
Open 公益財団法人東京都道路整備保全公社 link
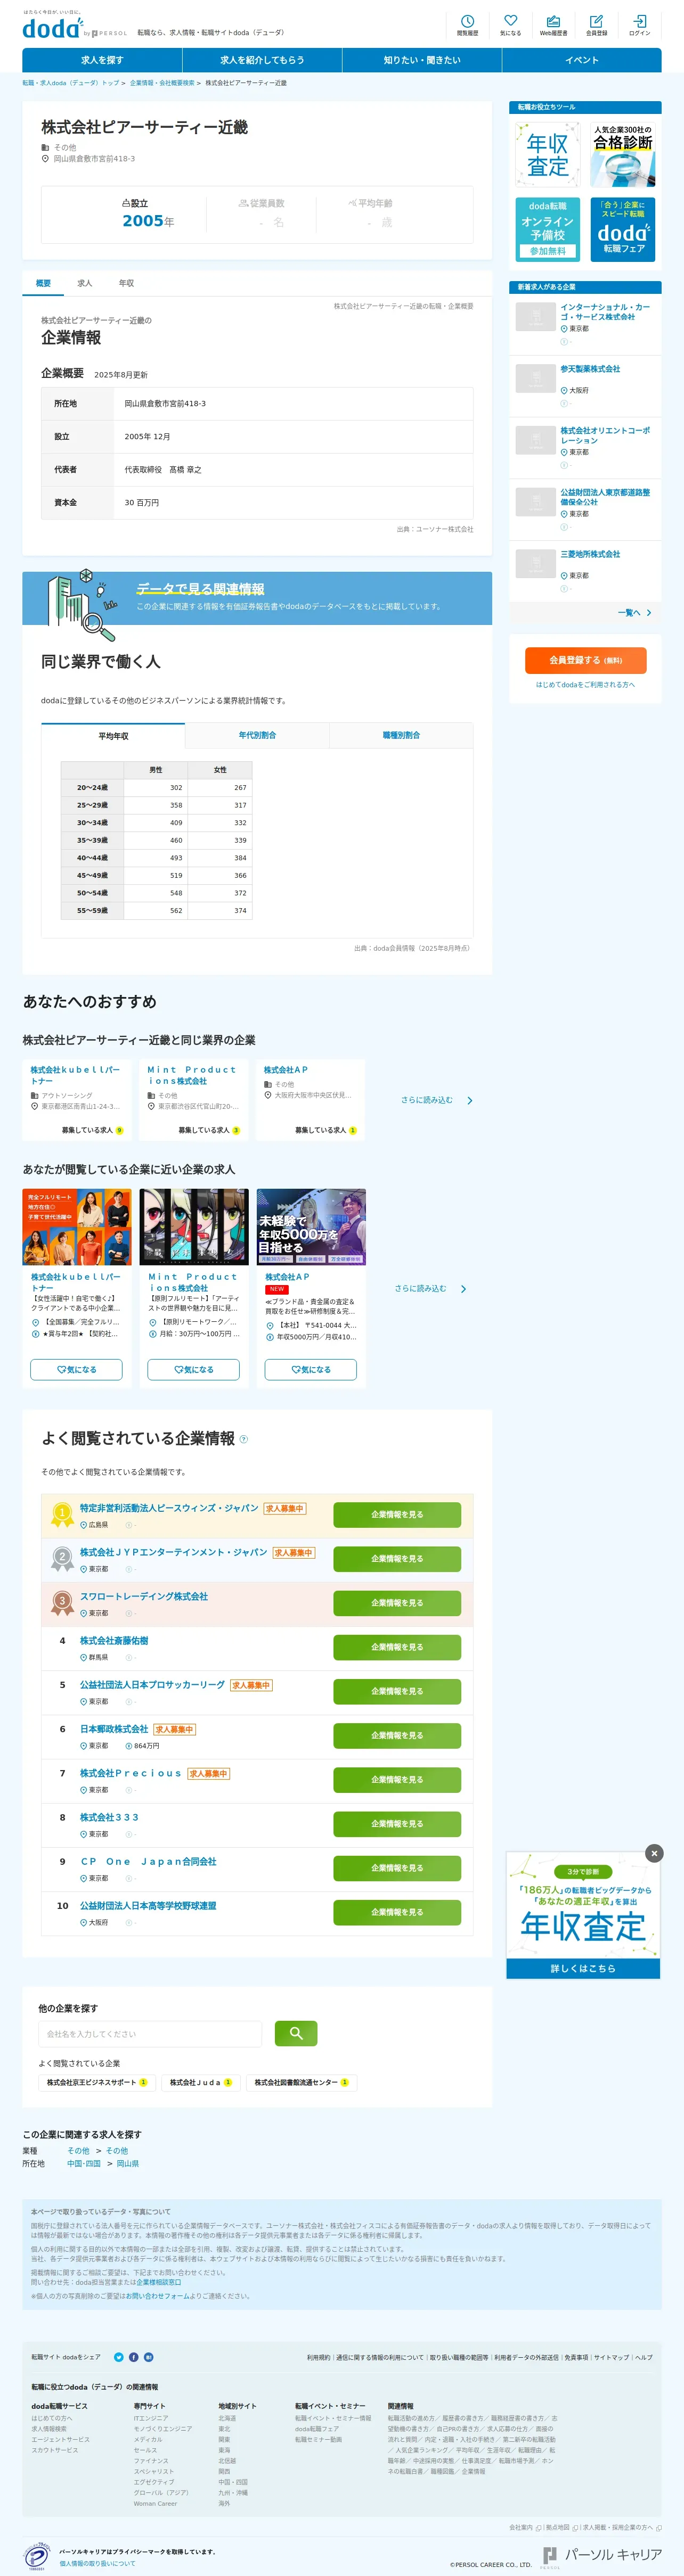(605, 497)
